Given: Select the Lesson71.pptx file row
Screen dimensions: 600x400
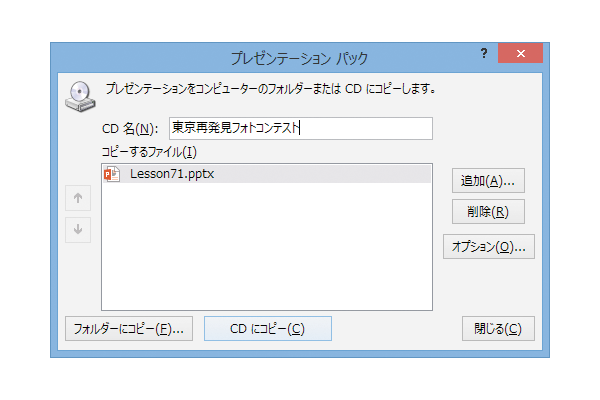Looking at the screenshot, I should pyautogui.click(x=267, y=174).
